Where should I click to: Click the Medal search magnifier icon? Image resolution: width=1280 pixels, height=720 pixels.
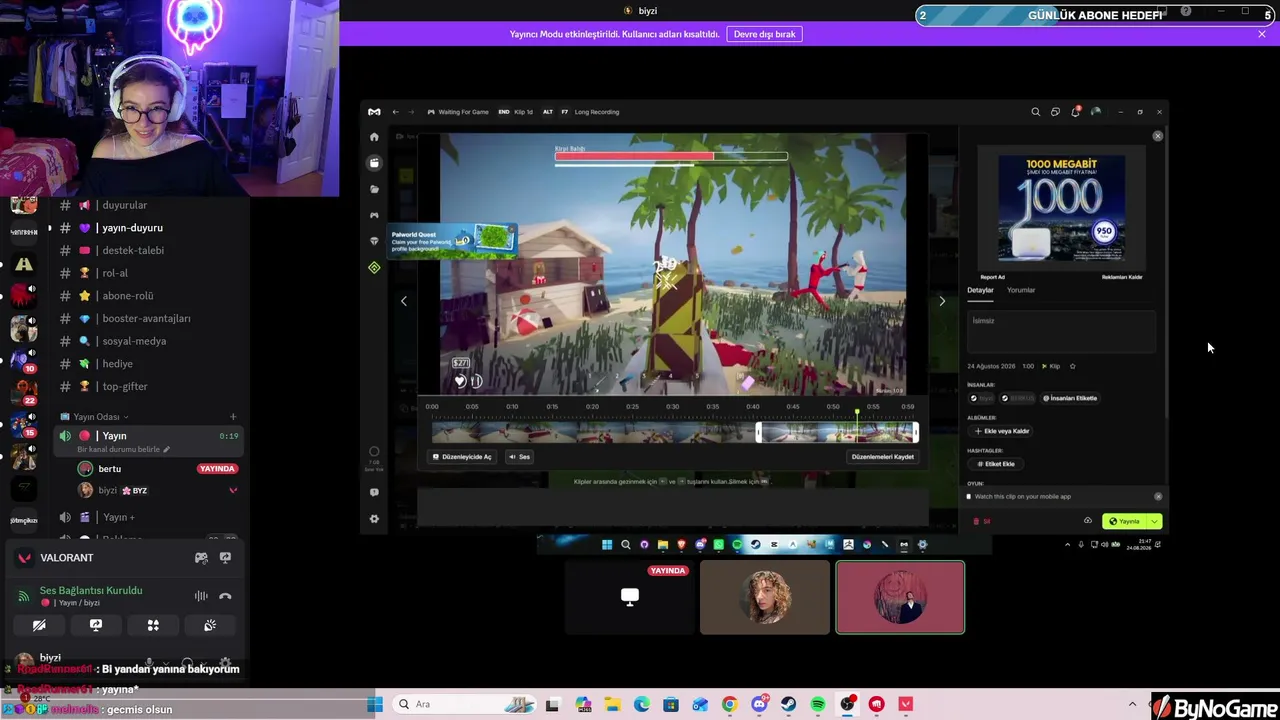(x=1035, y=112)
